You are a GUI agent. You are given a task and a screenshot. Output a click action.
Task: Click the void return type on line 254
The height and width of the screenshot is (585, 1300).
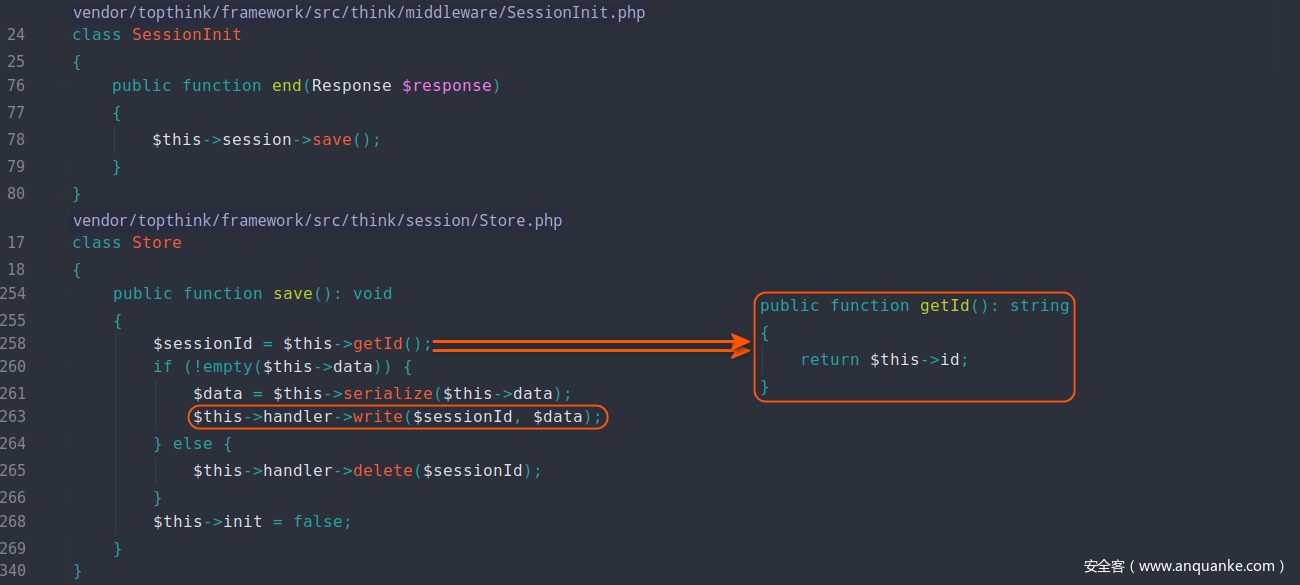[373, 293]
